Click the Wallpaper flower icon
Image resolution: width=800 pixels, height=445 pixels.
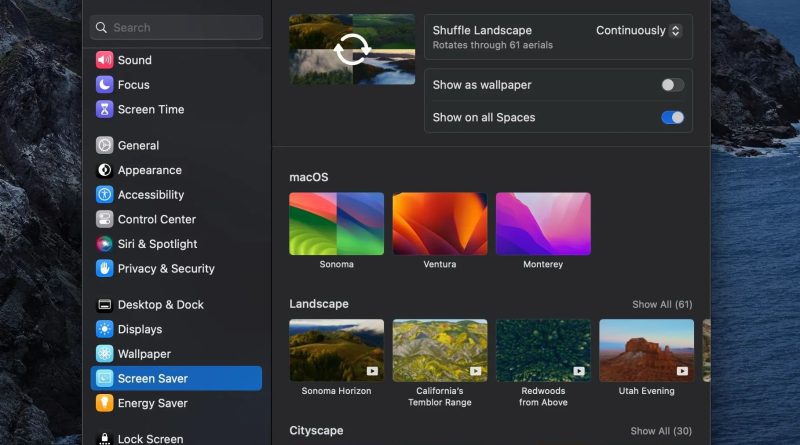(x=104, y=354)
